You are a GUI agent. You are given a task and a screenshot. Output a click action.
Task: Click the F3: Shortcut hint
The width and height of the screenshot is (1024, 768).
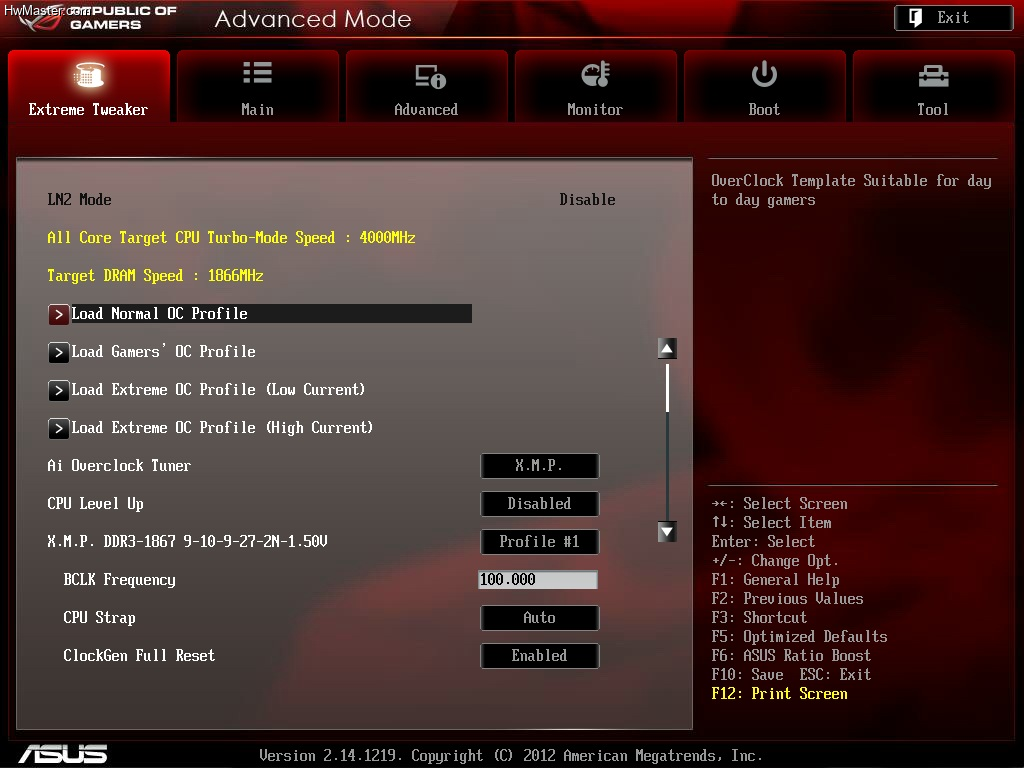click(760, 618)
